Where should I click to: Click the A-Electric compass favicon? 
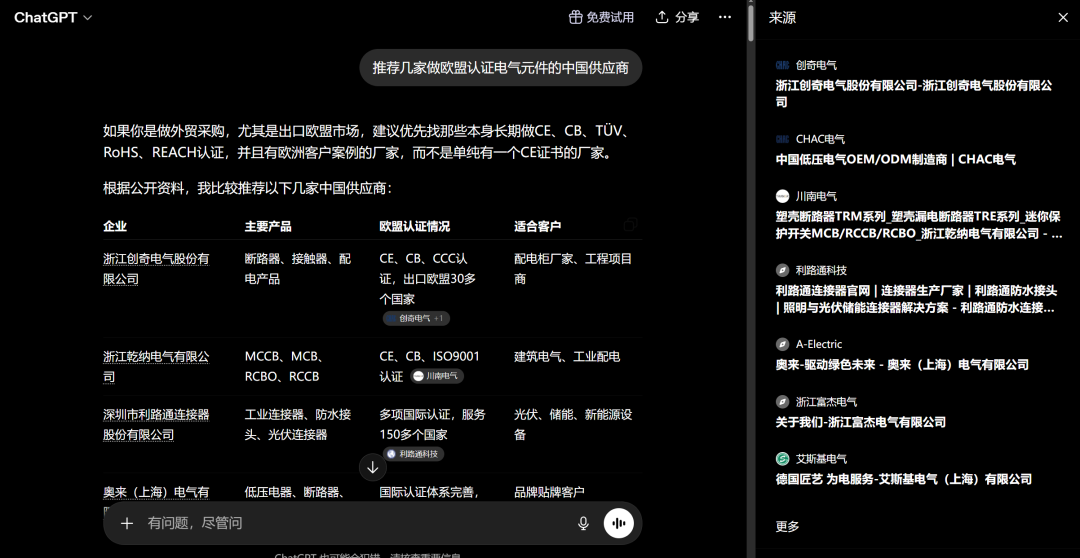tap(782, 344)
